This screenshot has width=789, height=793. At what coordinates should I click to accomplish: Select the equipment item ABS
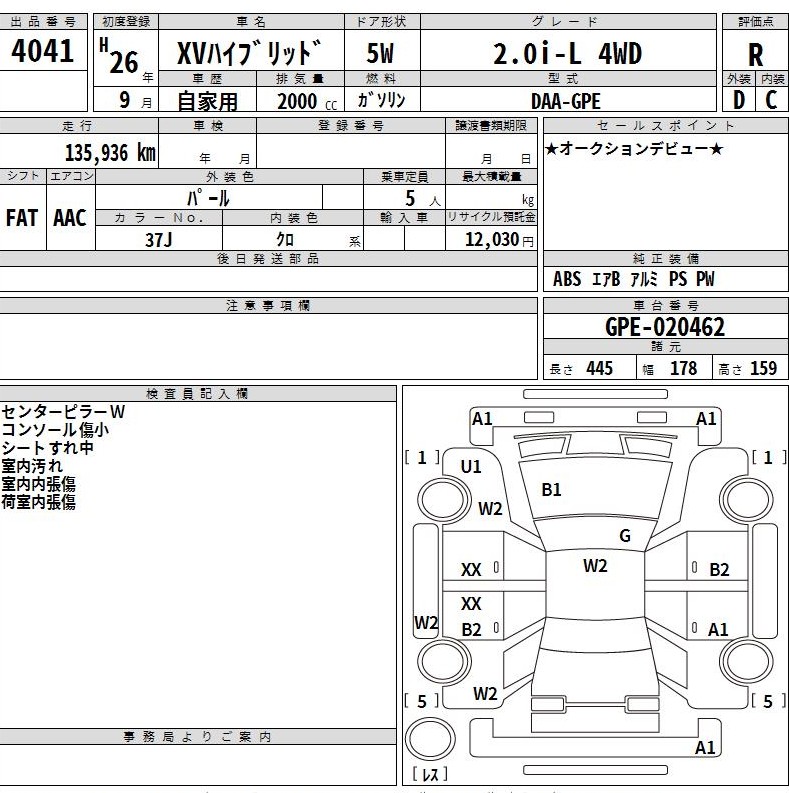(x=566, y=279)
